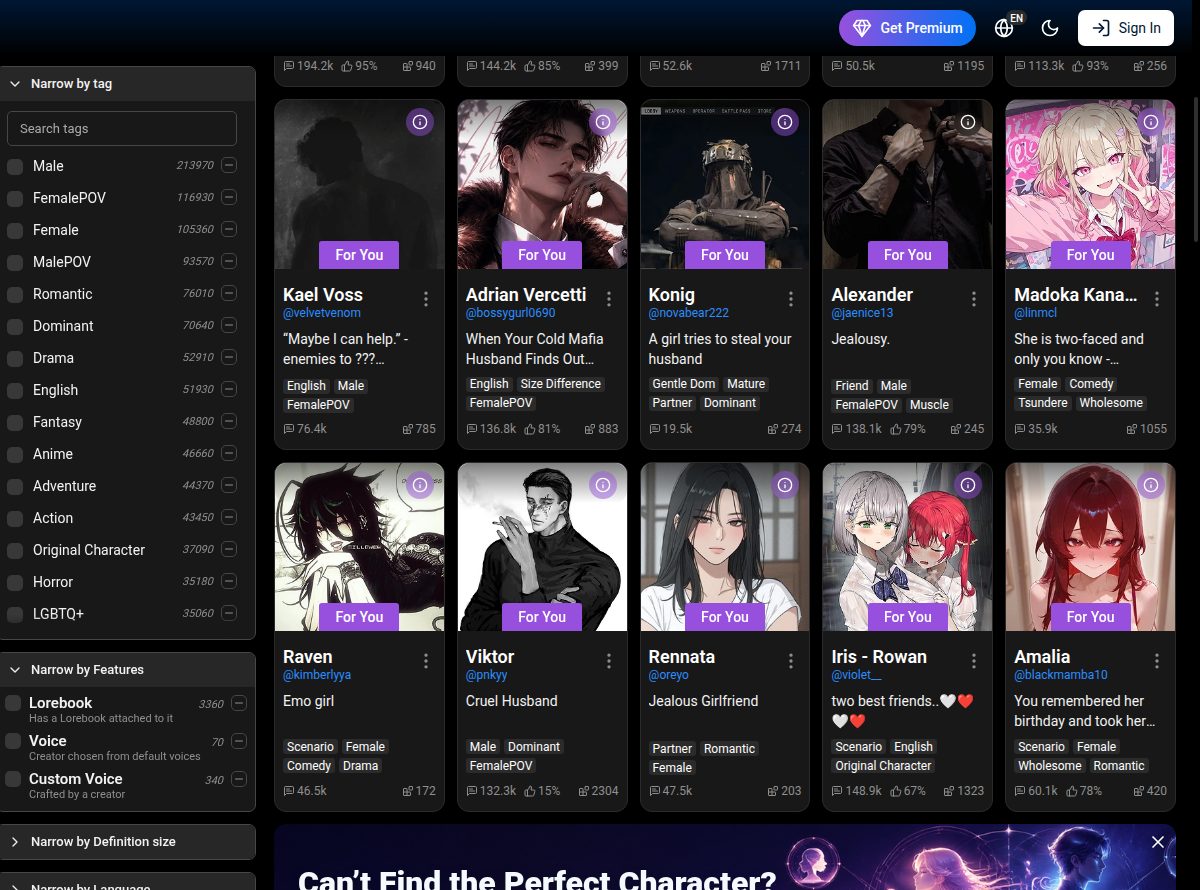Open three-dot menu for Viktor
The width and height of the screenshot is (1200, 890).
point(609,661)
